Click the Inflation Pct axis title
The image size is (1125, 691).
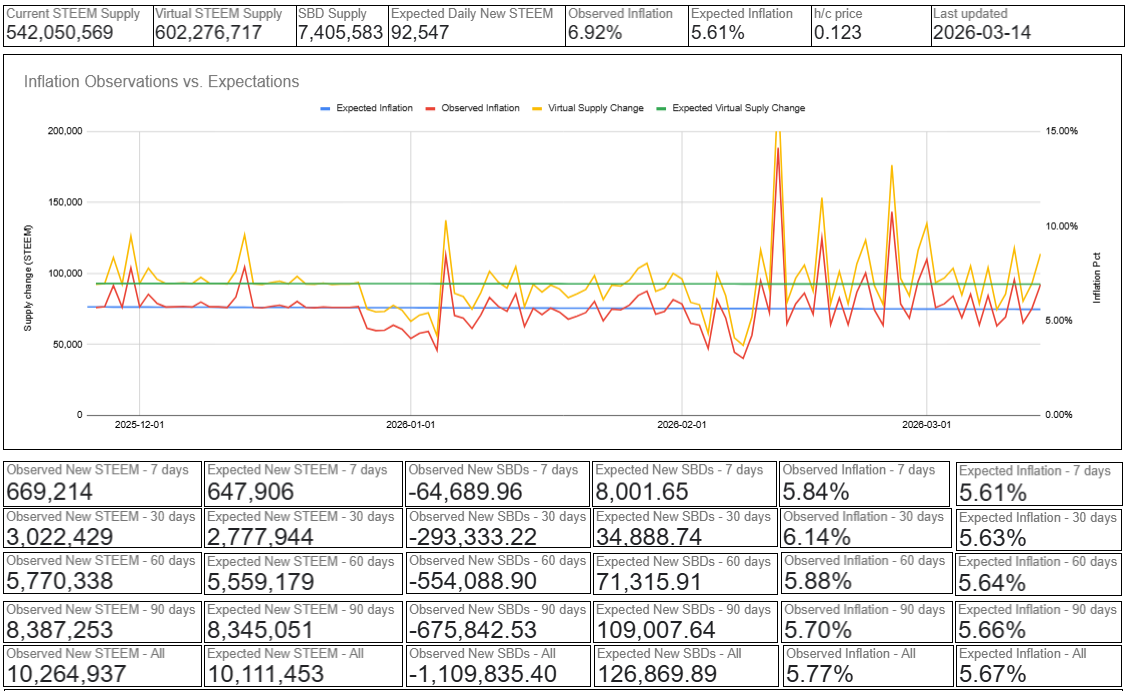pos(1096,278)
